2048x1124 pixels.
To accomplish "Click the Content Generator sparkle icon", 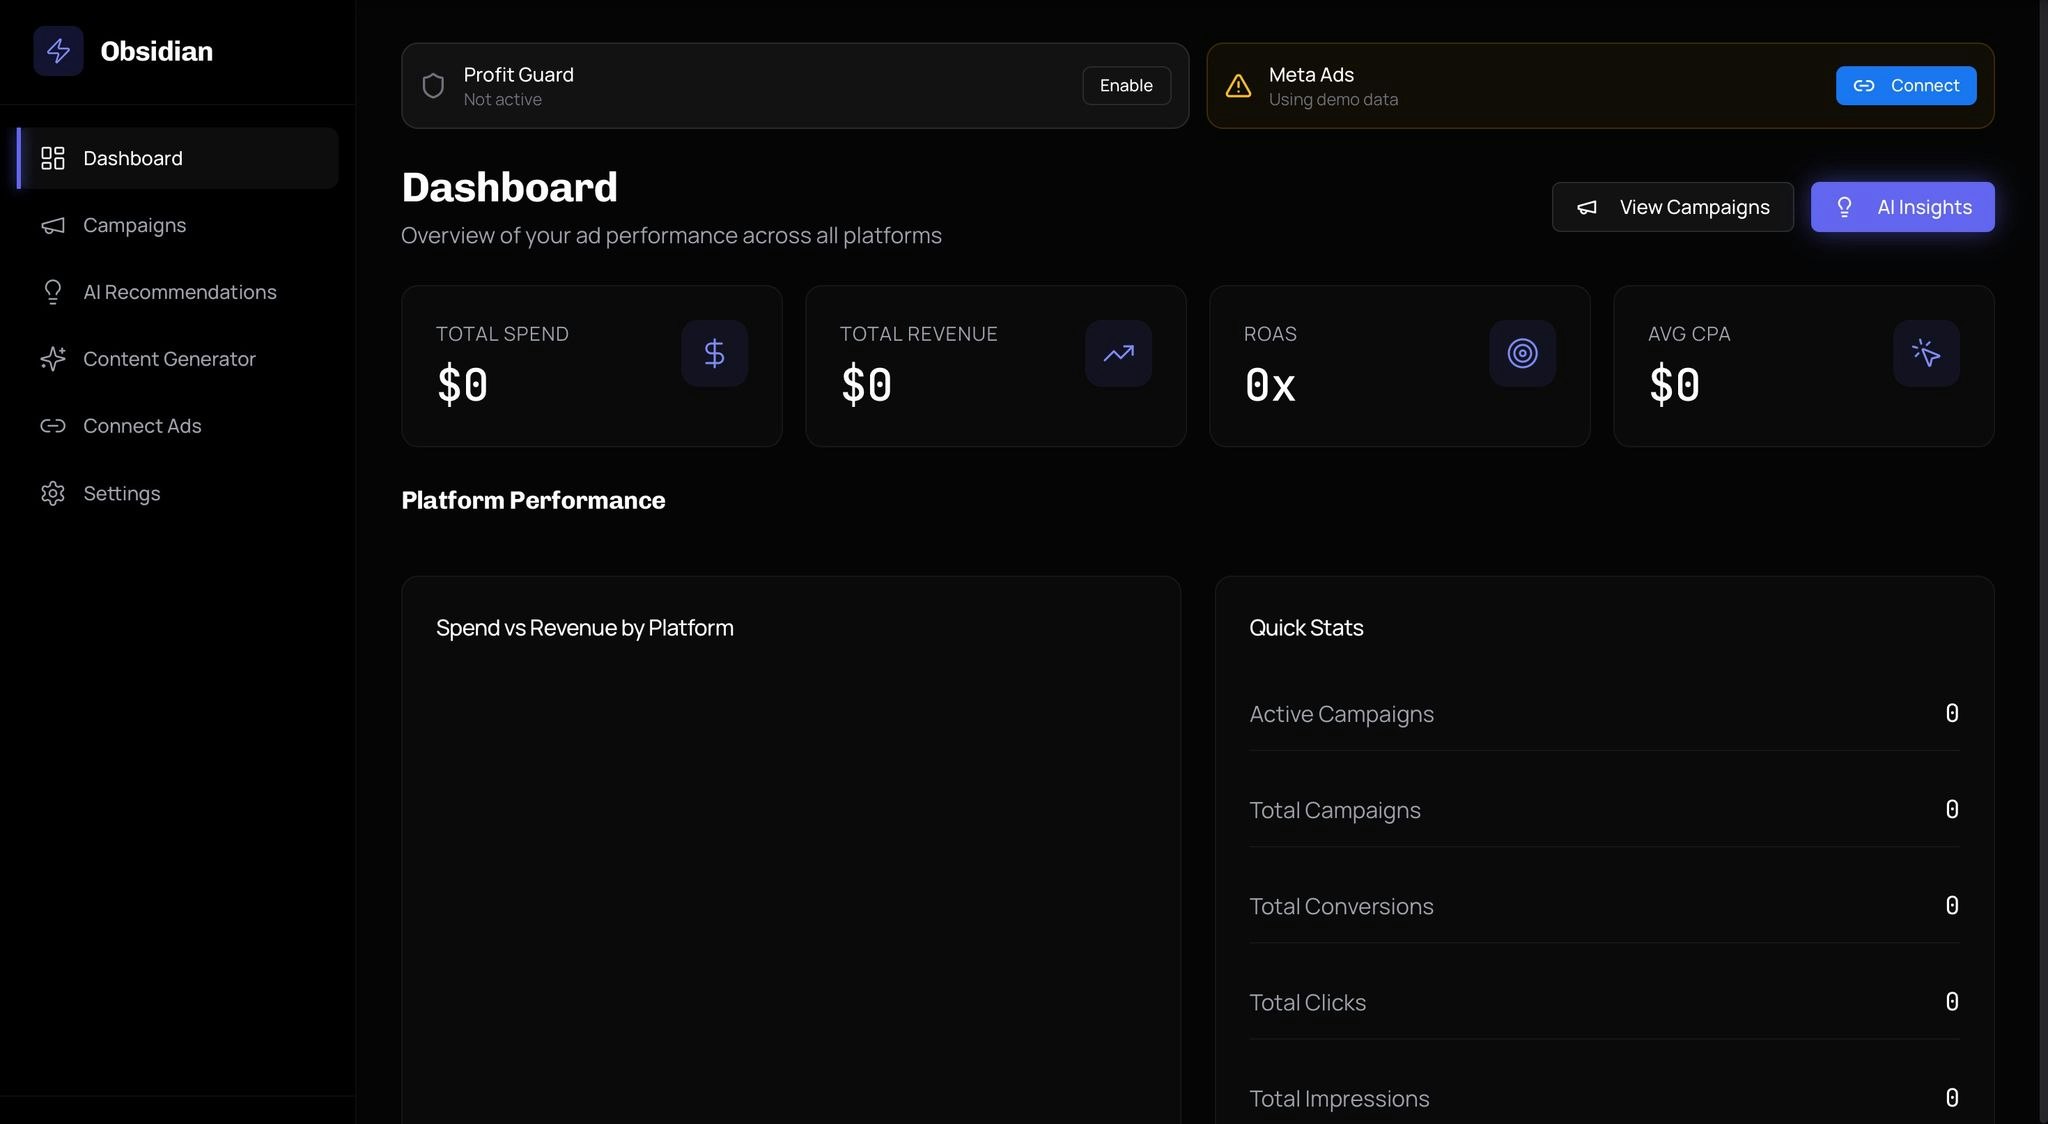I will [53, 359].
